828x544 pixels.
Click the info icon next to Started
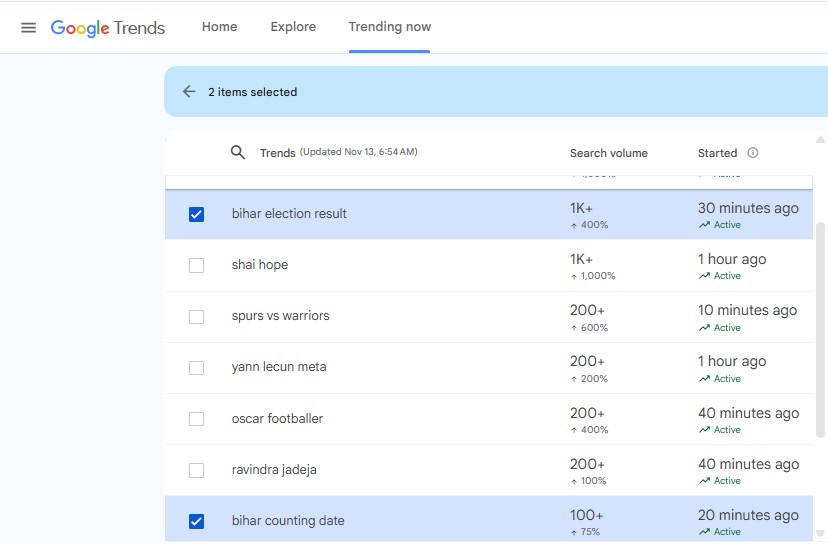click(x=753, y=153)
